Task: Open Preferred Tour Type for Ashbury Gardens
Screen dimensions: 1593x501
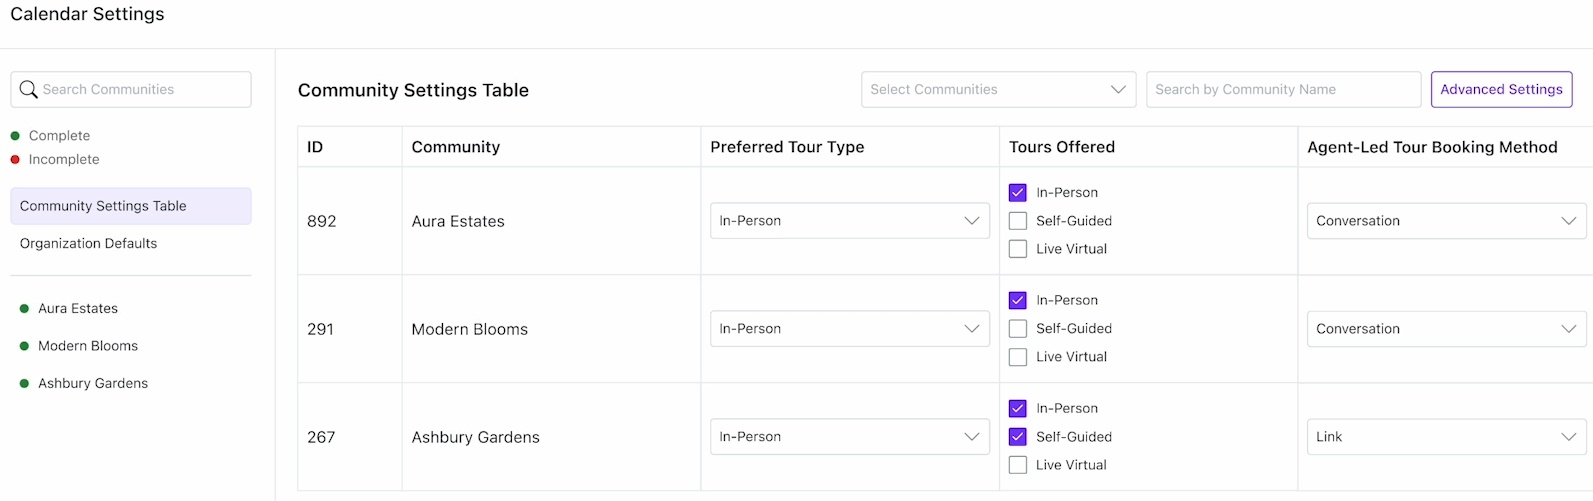Action: (850, 437)
